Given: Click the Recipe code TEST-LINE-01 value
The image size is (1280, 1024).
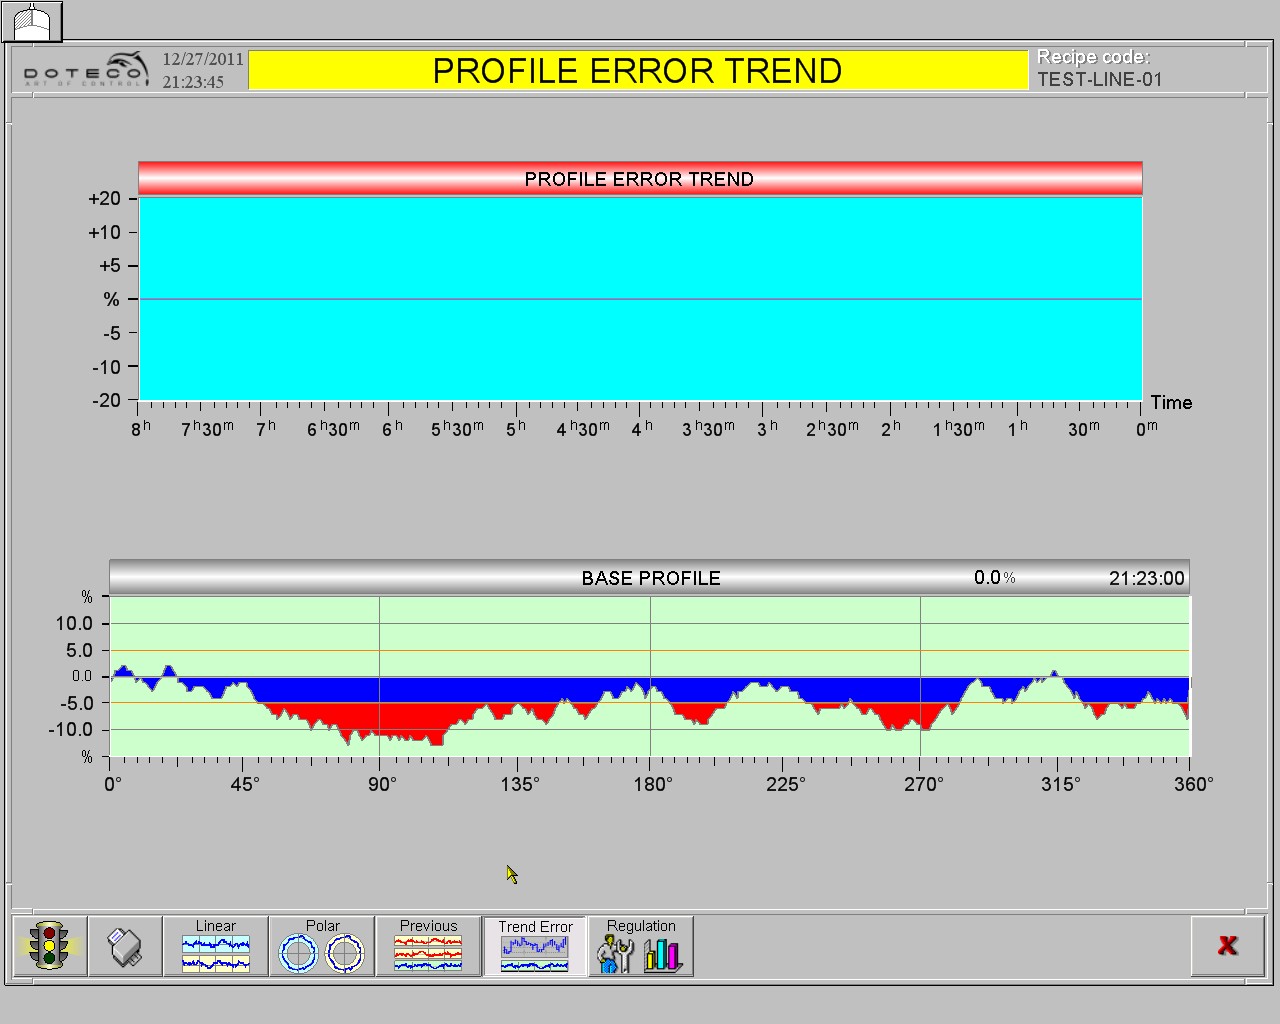Looking at the screenshot, I should [1100, 80].
